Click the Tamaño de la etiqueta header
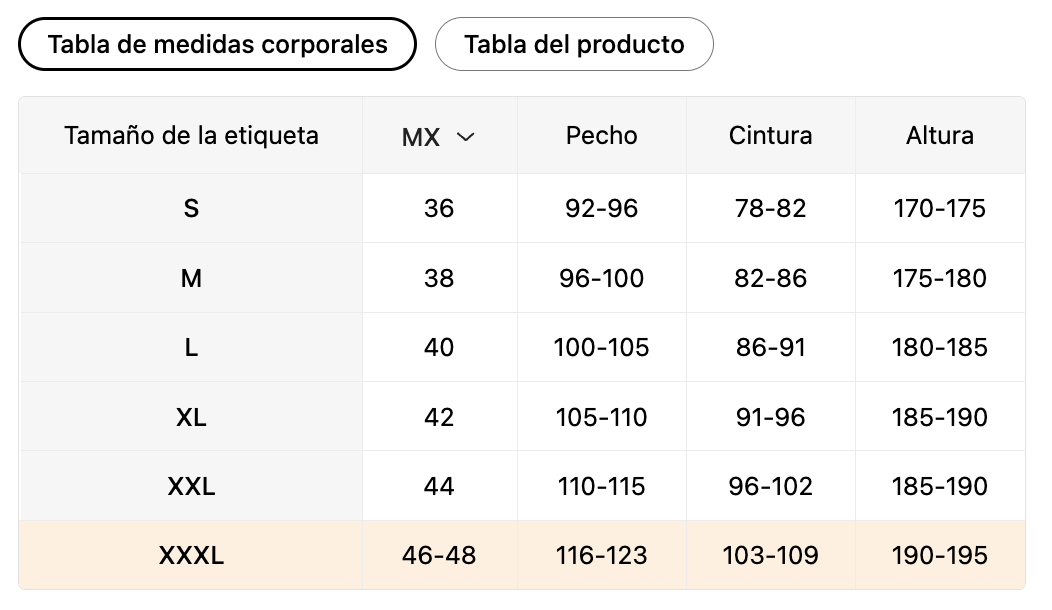This screenshot has height=610, width=1052. (x=191, y=136)
